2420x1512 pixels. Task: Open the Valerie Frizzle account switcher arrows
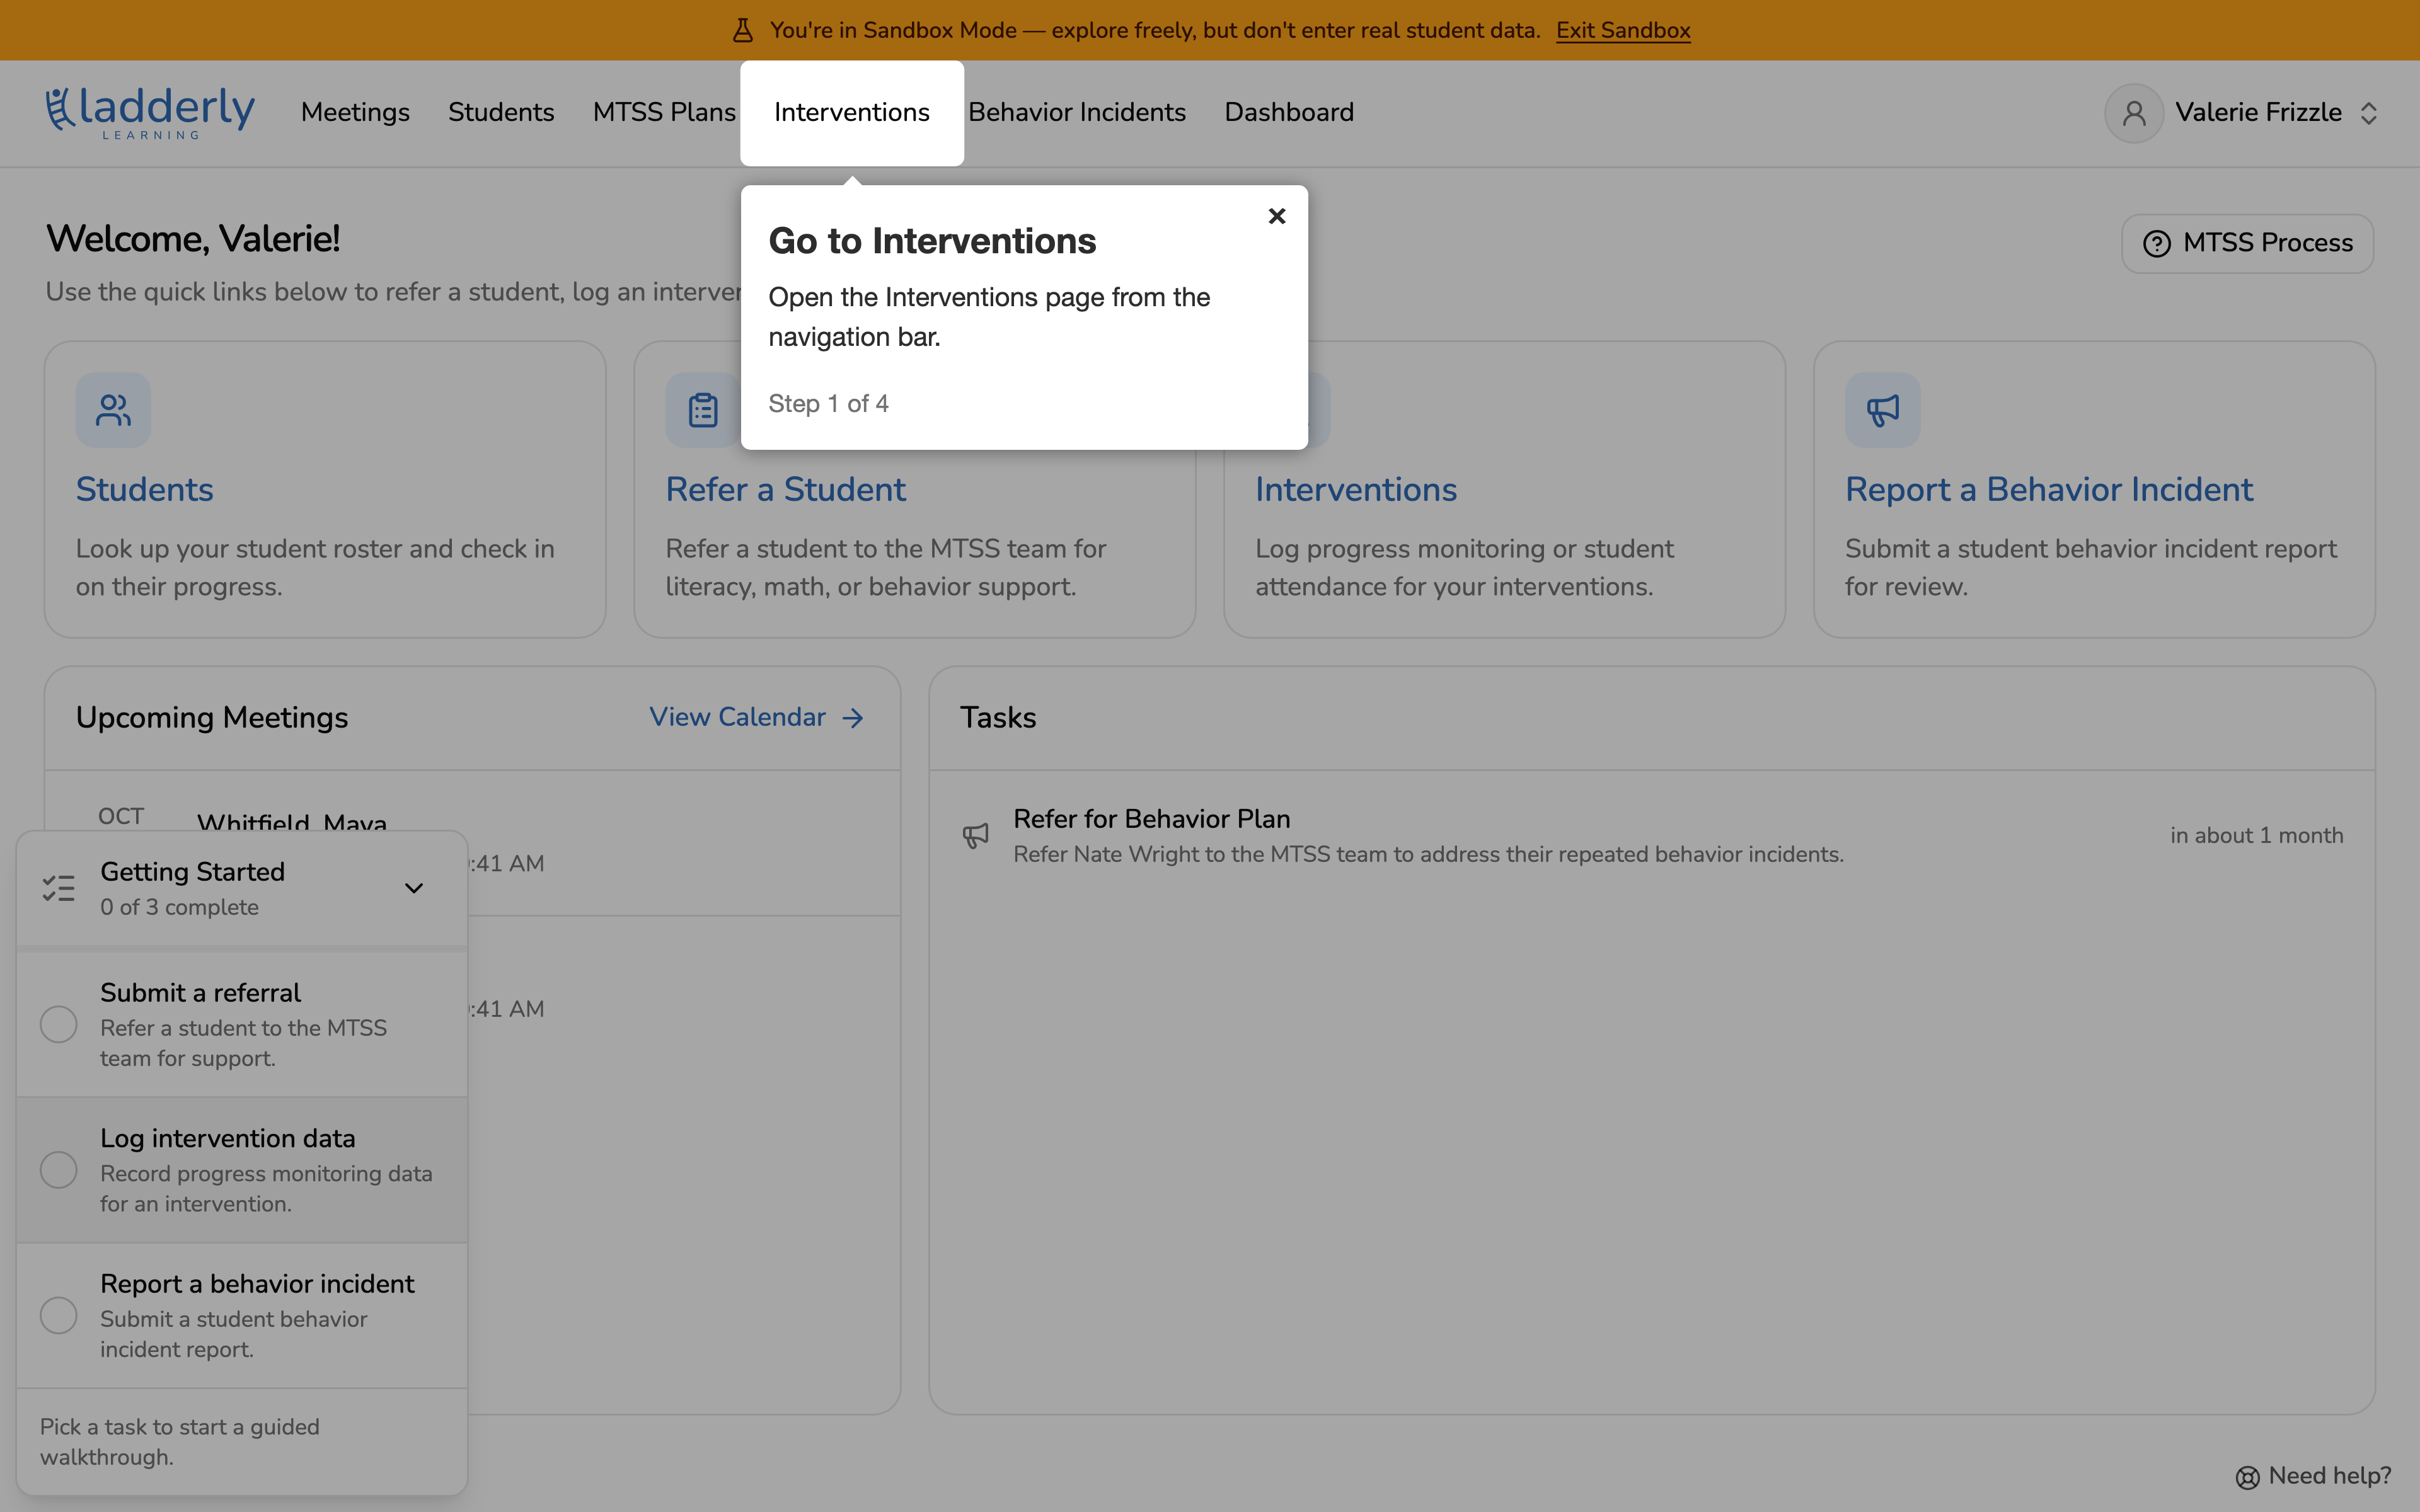tap(2368, 113)
